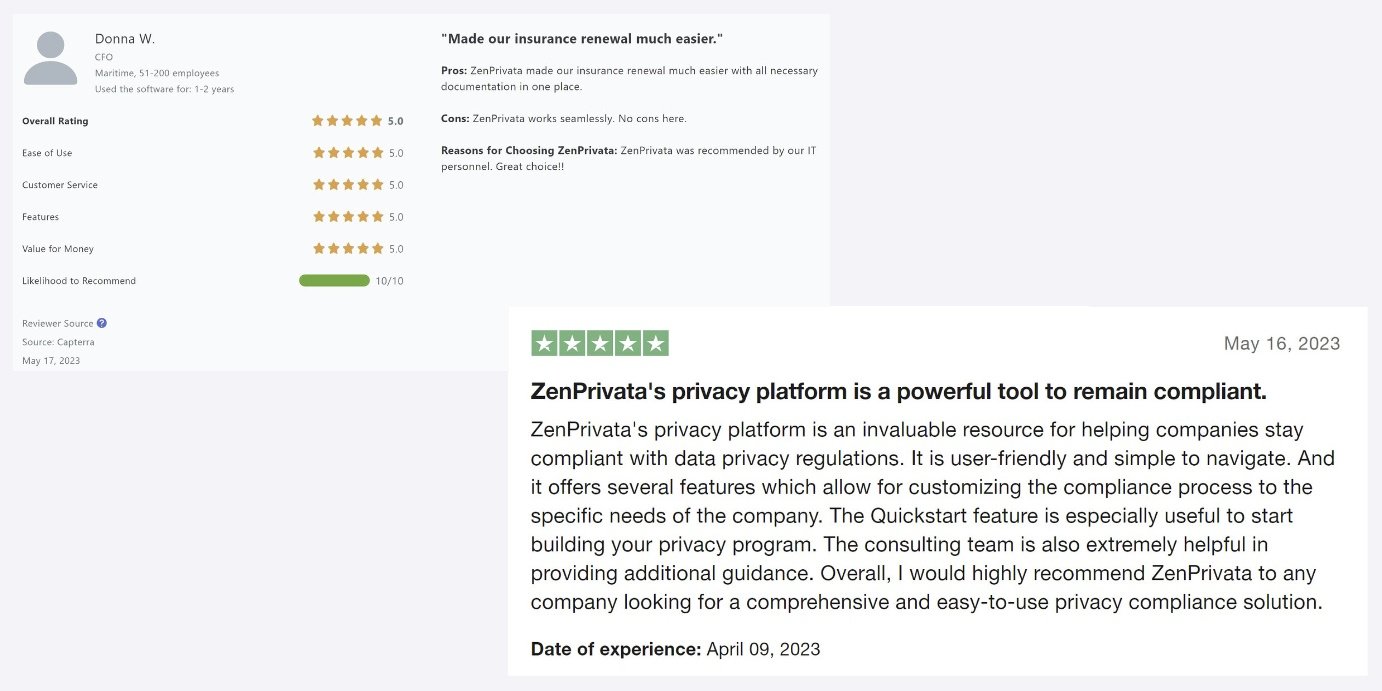The image size is (1382, 691).
Task: Click the Overall Rating gold stars
Action: tap(346, 121)
